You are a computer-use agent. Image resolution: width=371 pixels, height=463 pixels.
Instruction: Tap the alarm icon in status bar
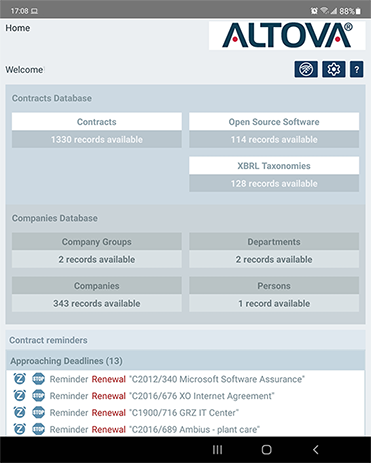314,11
